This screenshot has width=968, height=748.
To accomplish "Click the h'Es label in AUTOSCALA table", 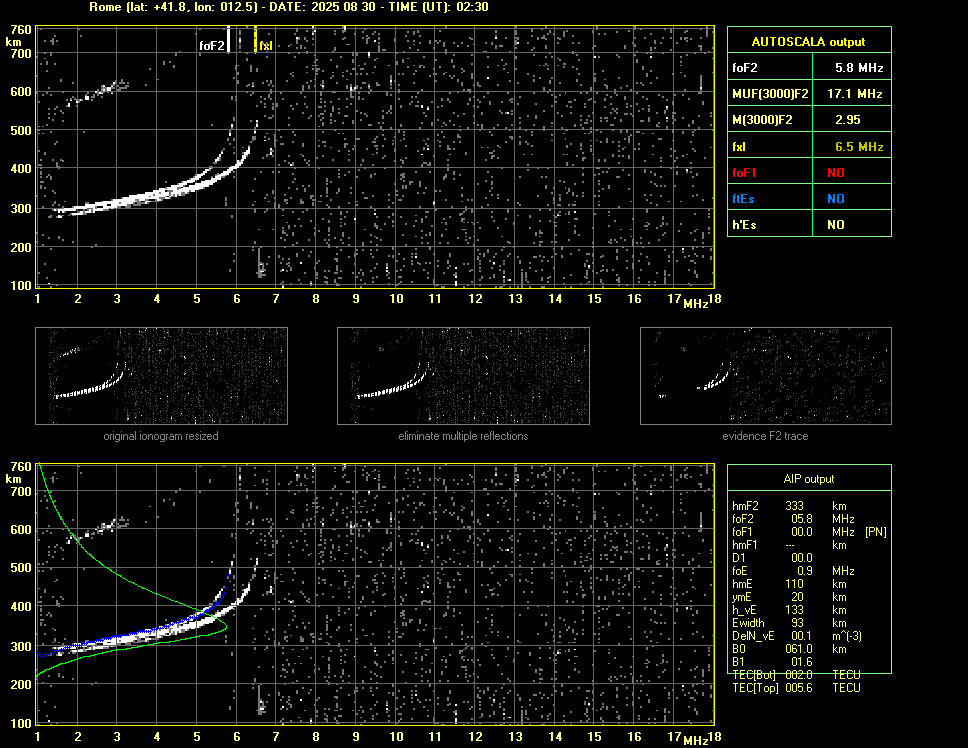I will coord(744,225).
